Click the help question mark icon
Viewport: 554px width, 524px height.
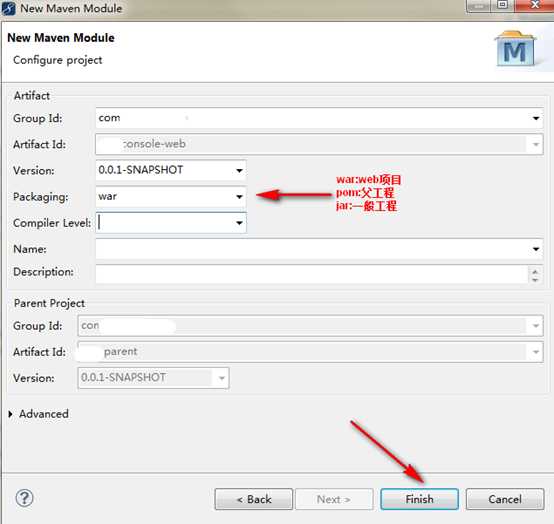tap(24, 498)
